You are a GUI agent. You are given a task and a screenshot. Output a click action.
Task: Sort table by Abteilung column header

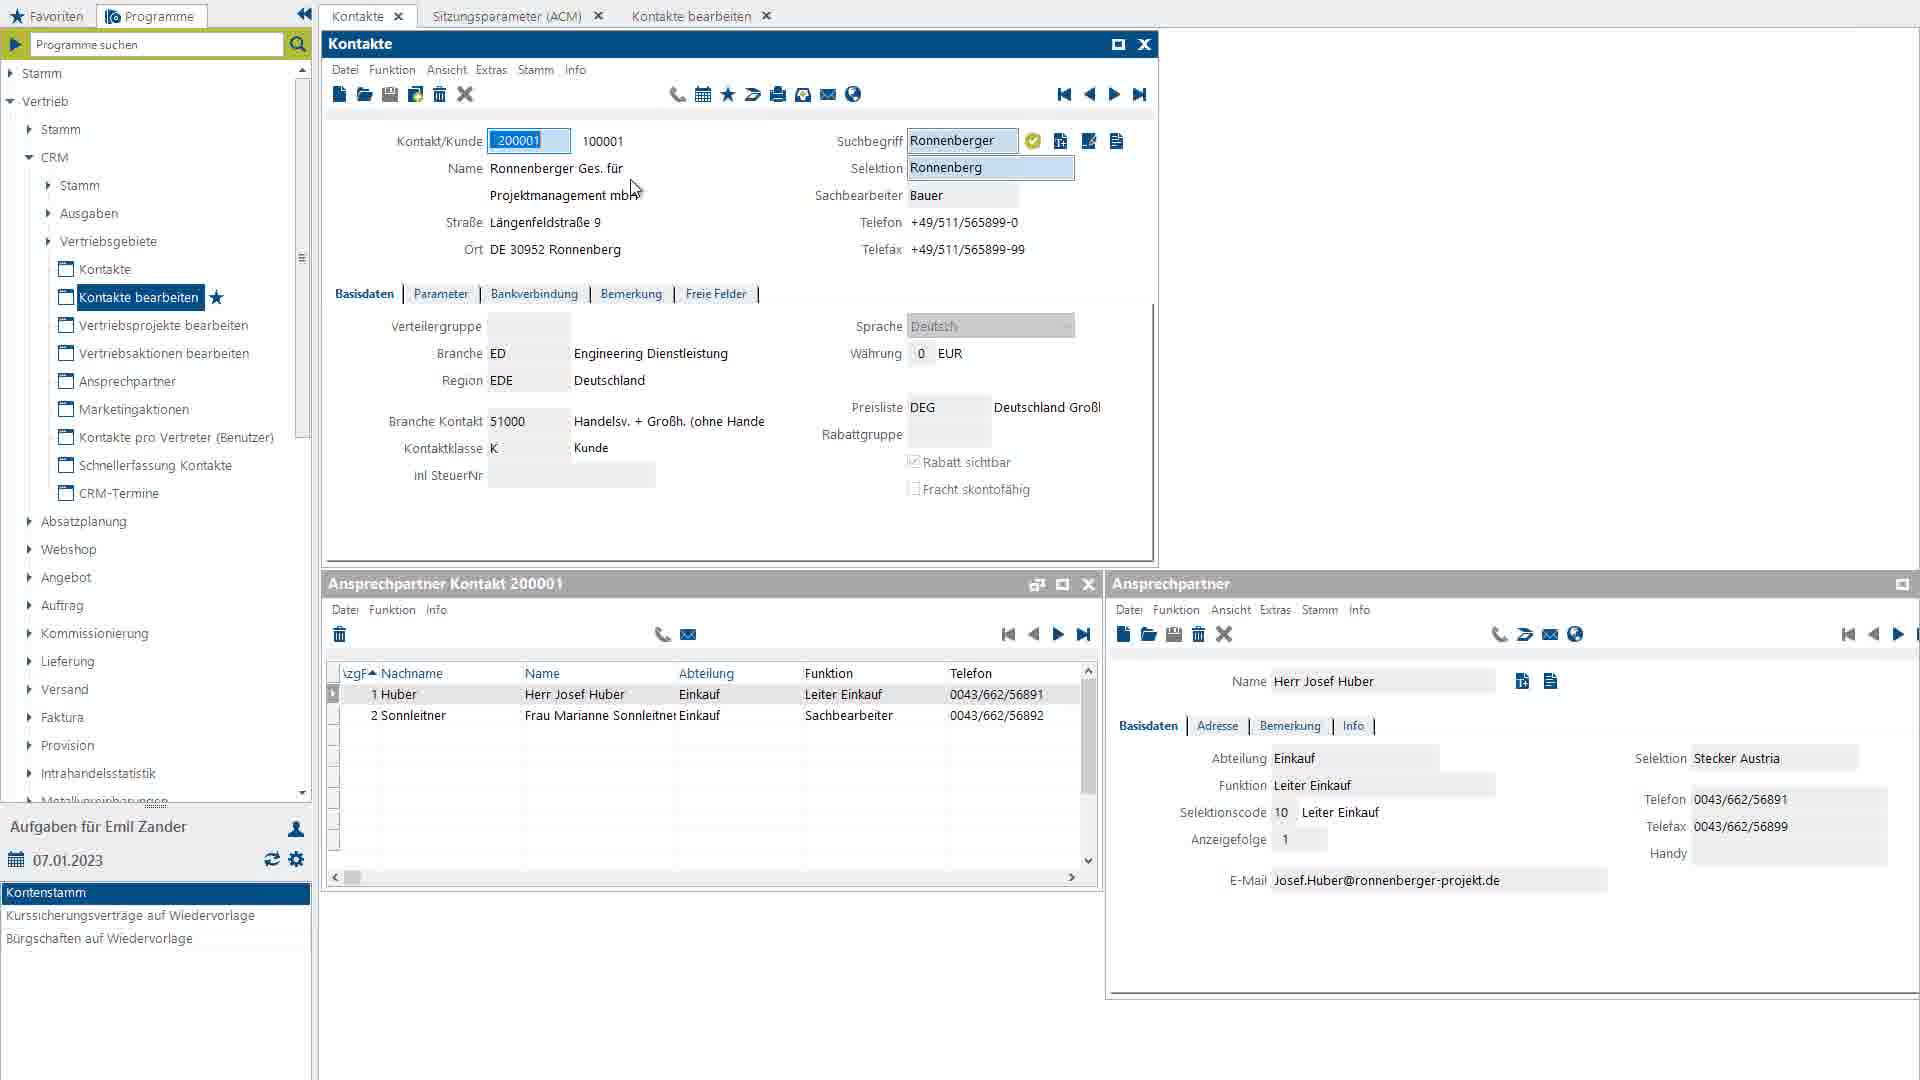(x=706, y=673)
